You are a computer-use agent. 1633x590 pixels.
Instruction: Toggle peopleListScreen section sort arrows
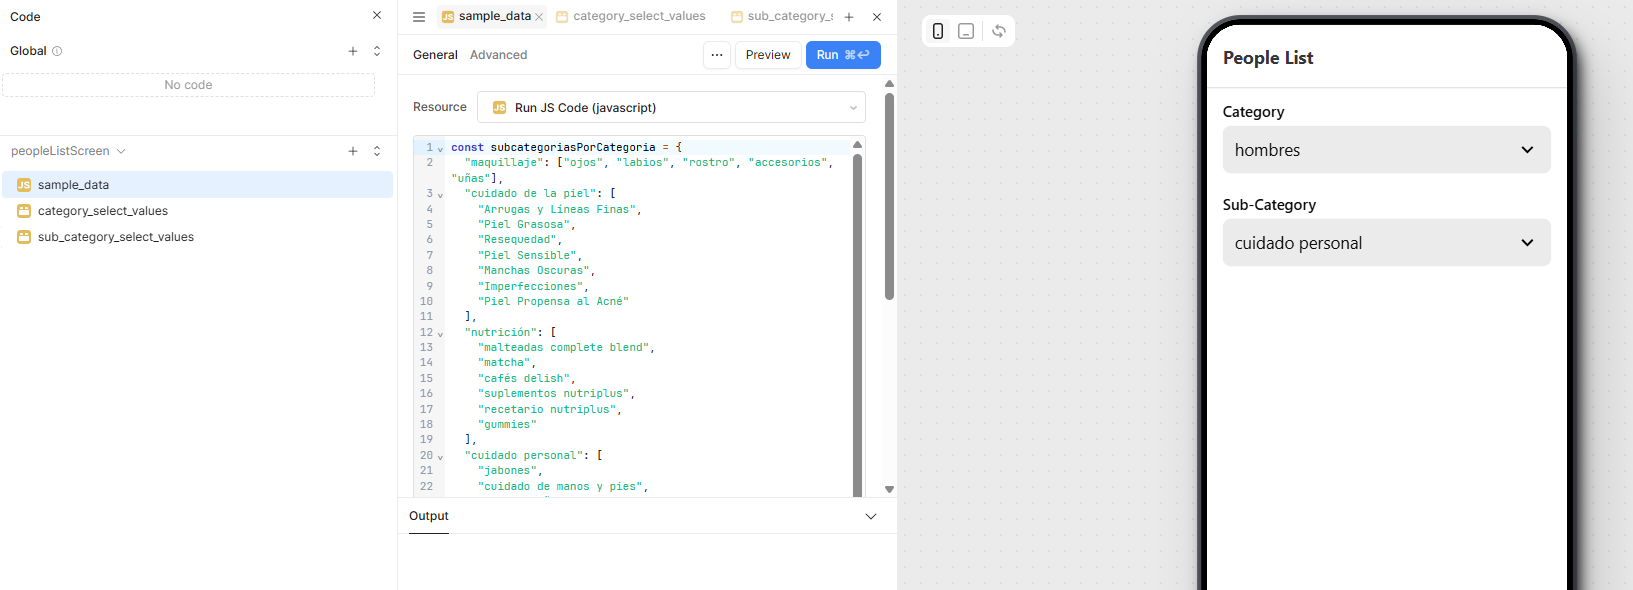[x=377, y=151]
